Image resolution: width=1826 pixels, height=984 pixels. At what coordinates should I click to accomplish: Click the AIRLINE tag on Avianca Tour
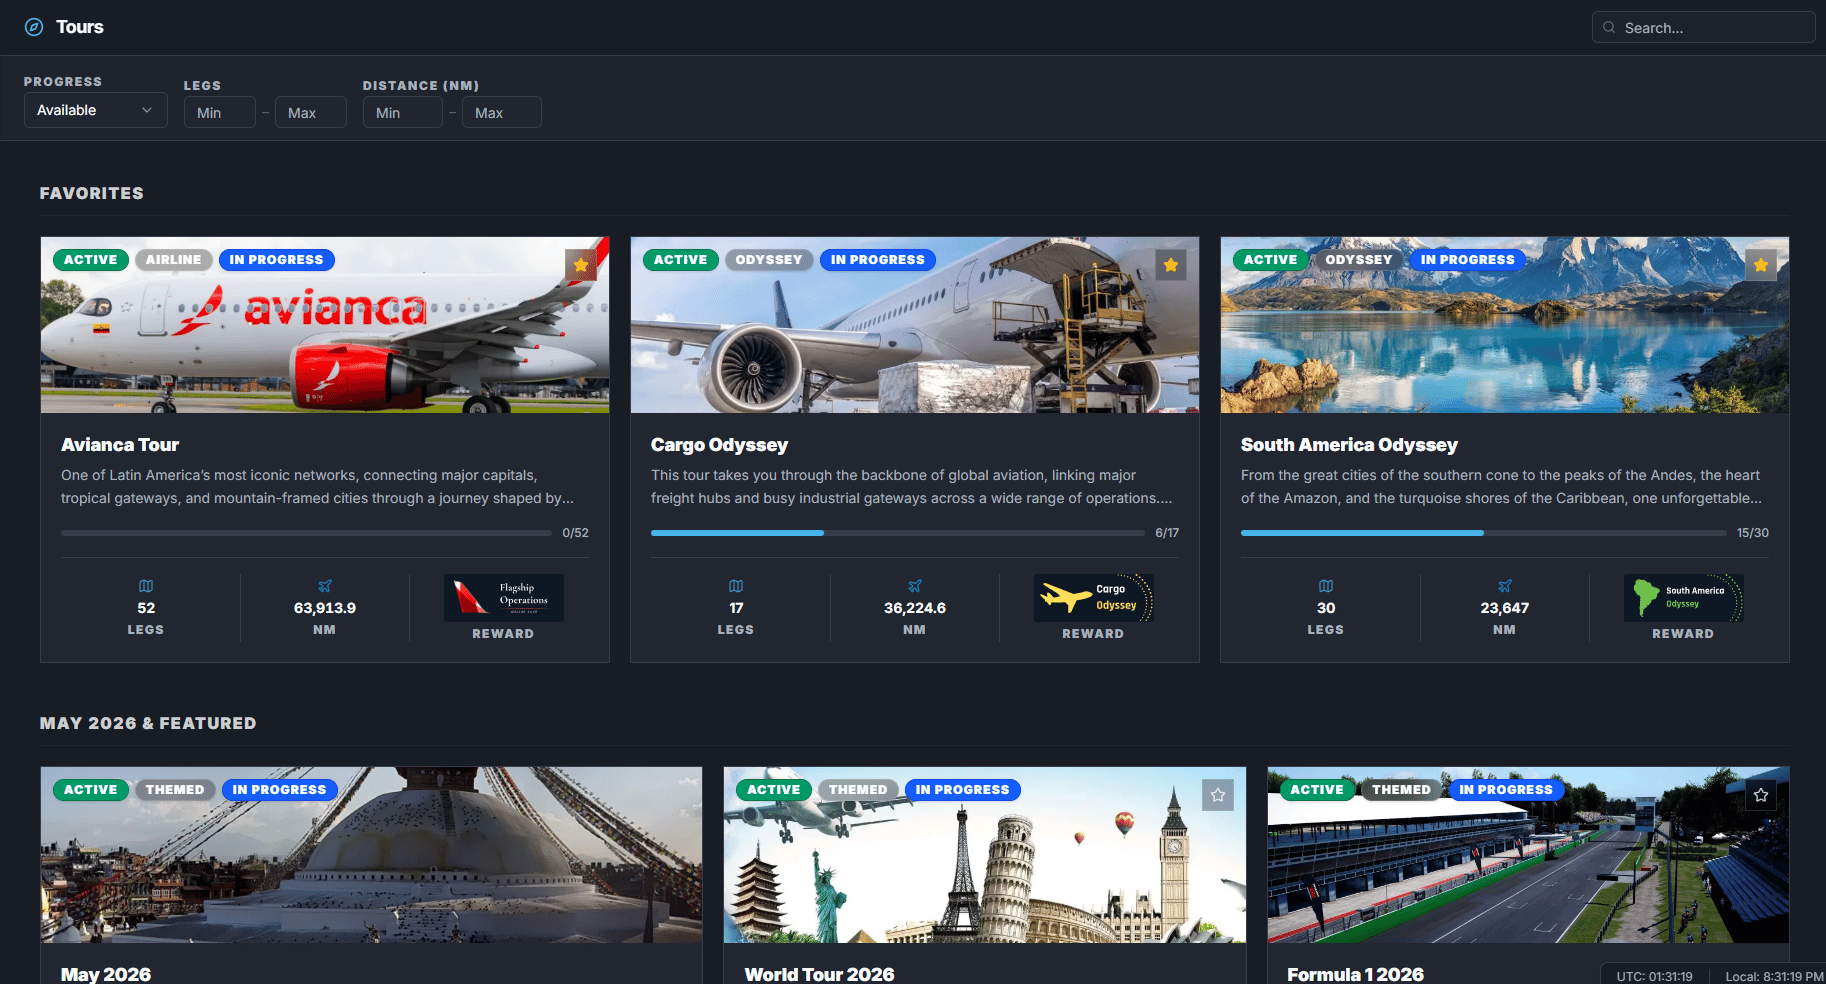click(174, 260)
